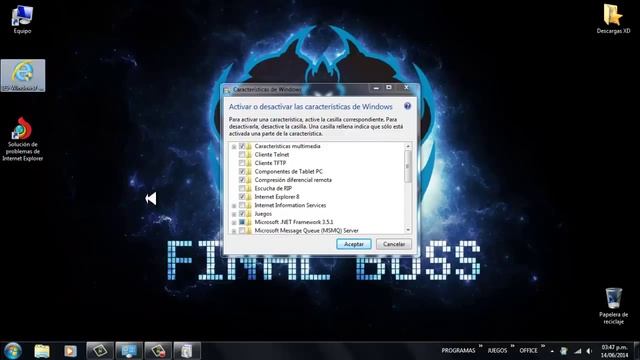Click the folder icon beside Internet Explorer 8
Screen dimensions: 640x360
[249, 197]
